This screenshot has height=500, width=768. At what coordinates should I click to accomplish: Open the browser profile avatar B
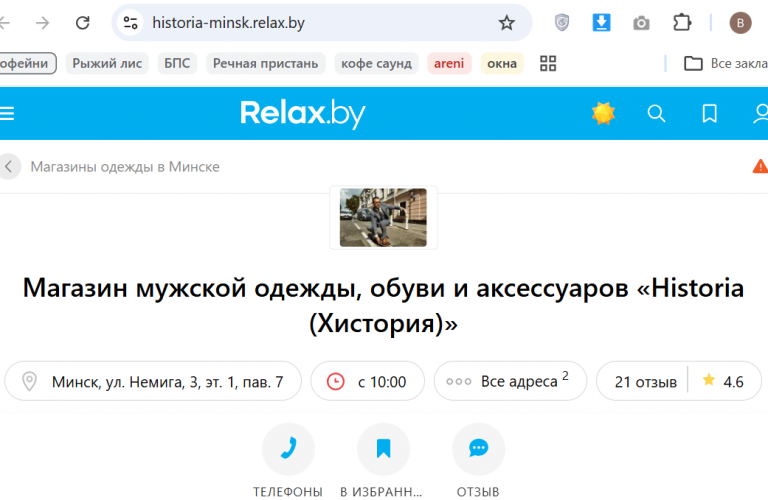coord(740,23)
